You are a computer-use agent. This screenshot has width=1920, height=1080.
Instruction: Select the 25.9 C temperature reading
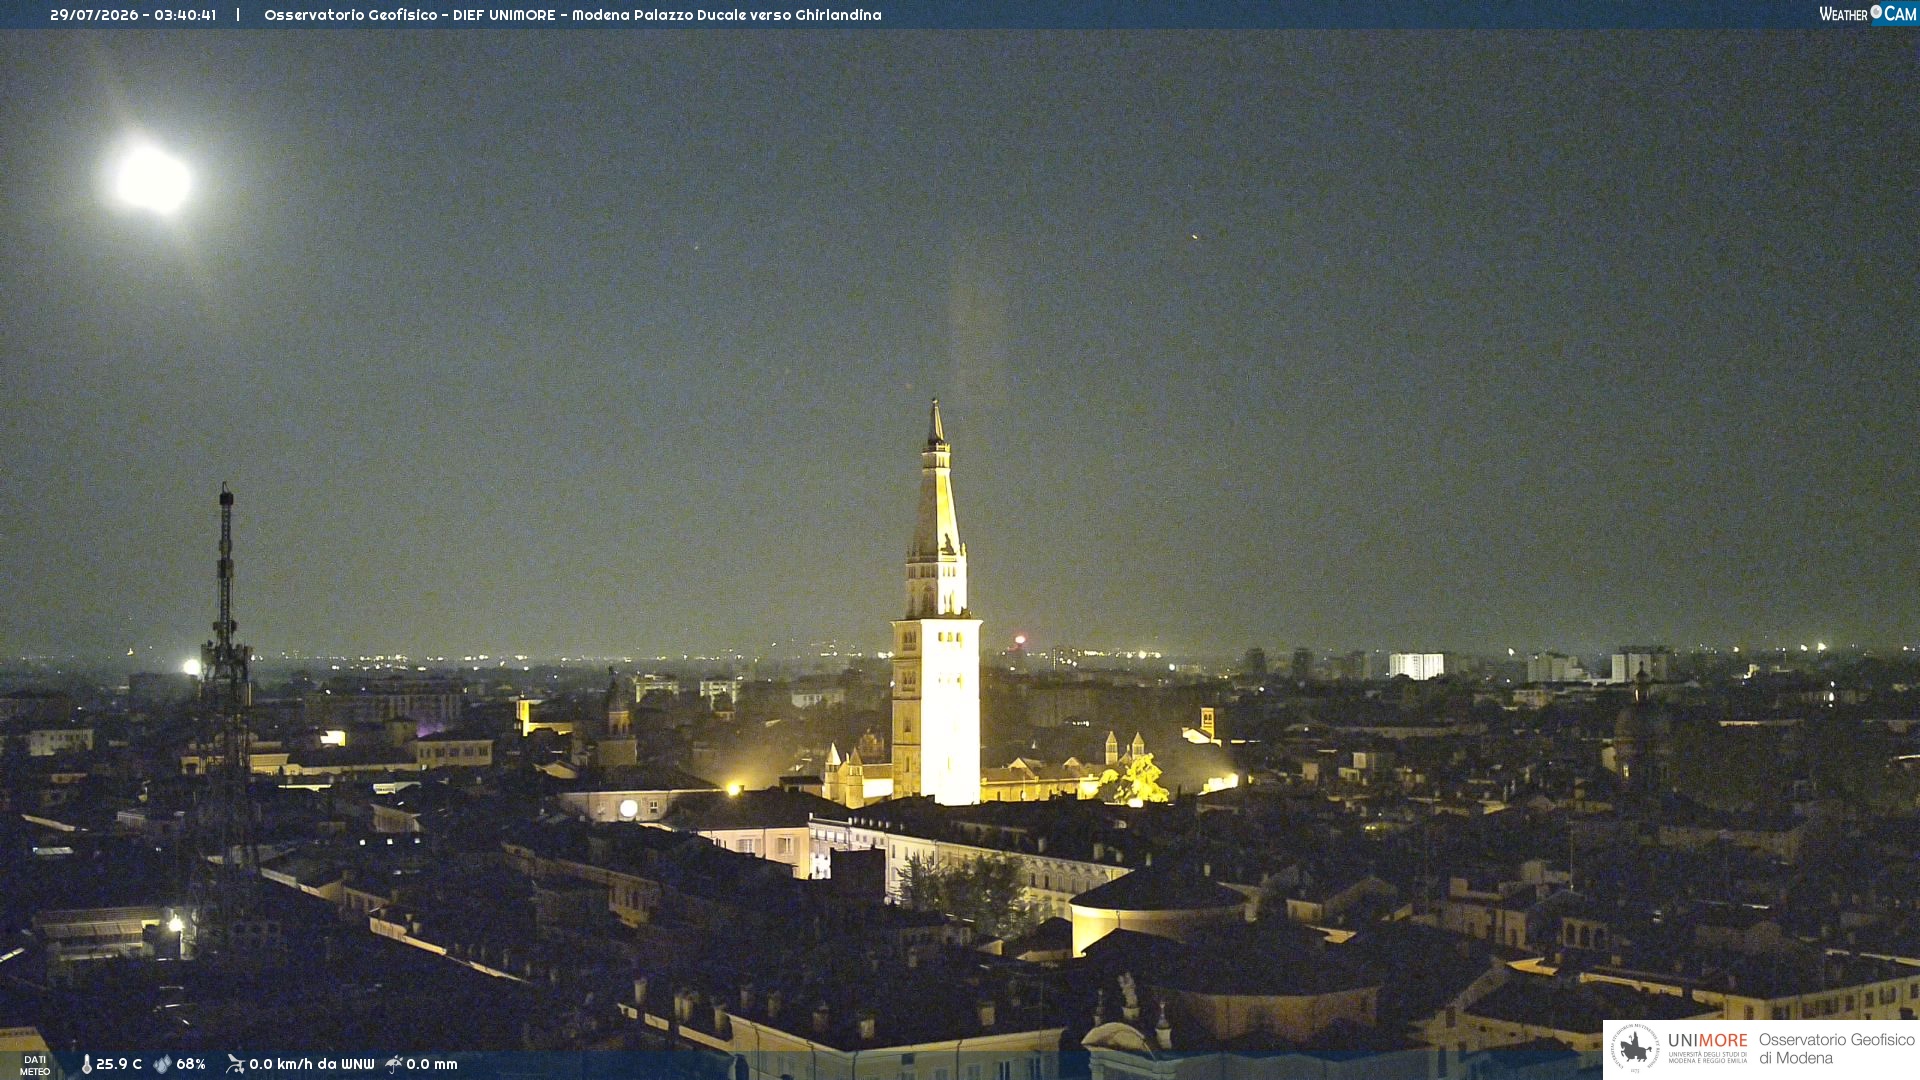[x=119, y=1065]
